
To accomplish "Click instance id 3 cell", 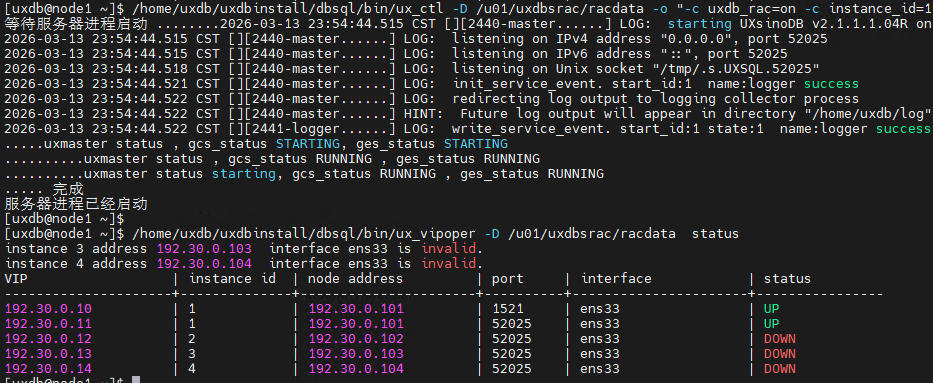I will (x=192, y=354).
